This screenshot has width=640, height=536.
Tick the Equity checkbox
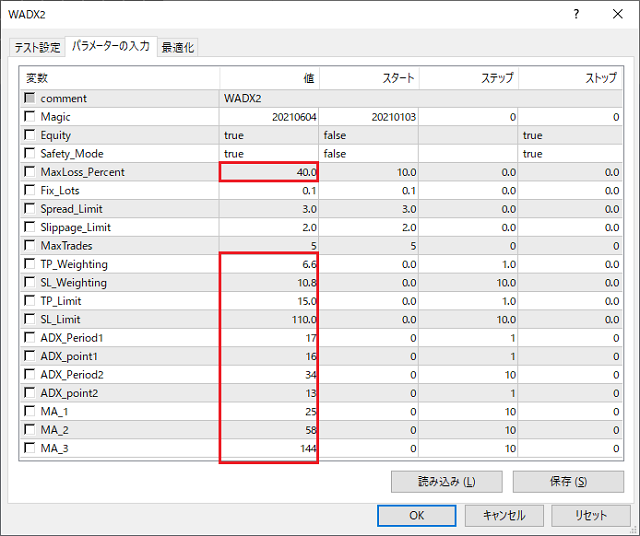[x=30, y=135]
